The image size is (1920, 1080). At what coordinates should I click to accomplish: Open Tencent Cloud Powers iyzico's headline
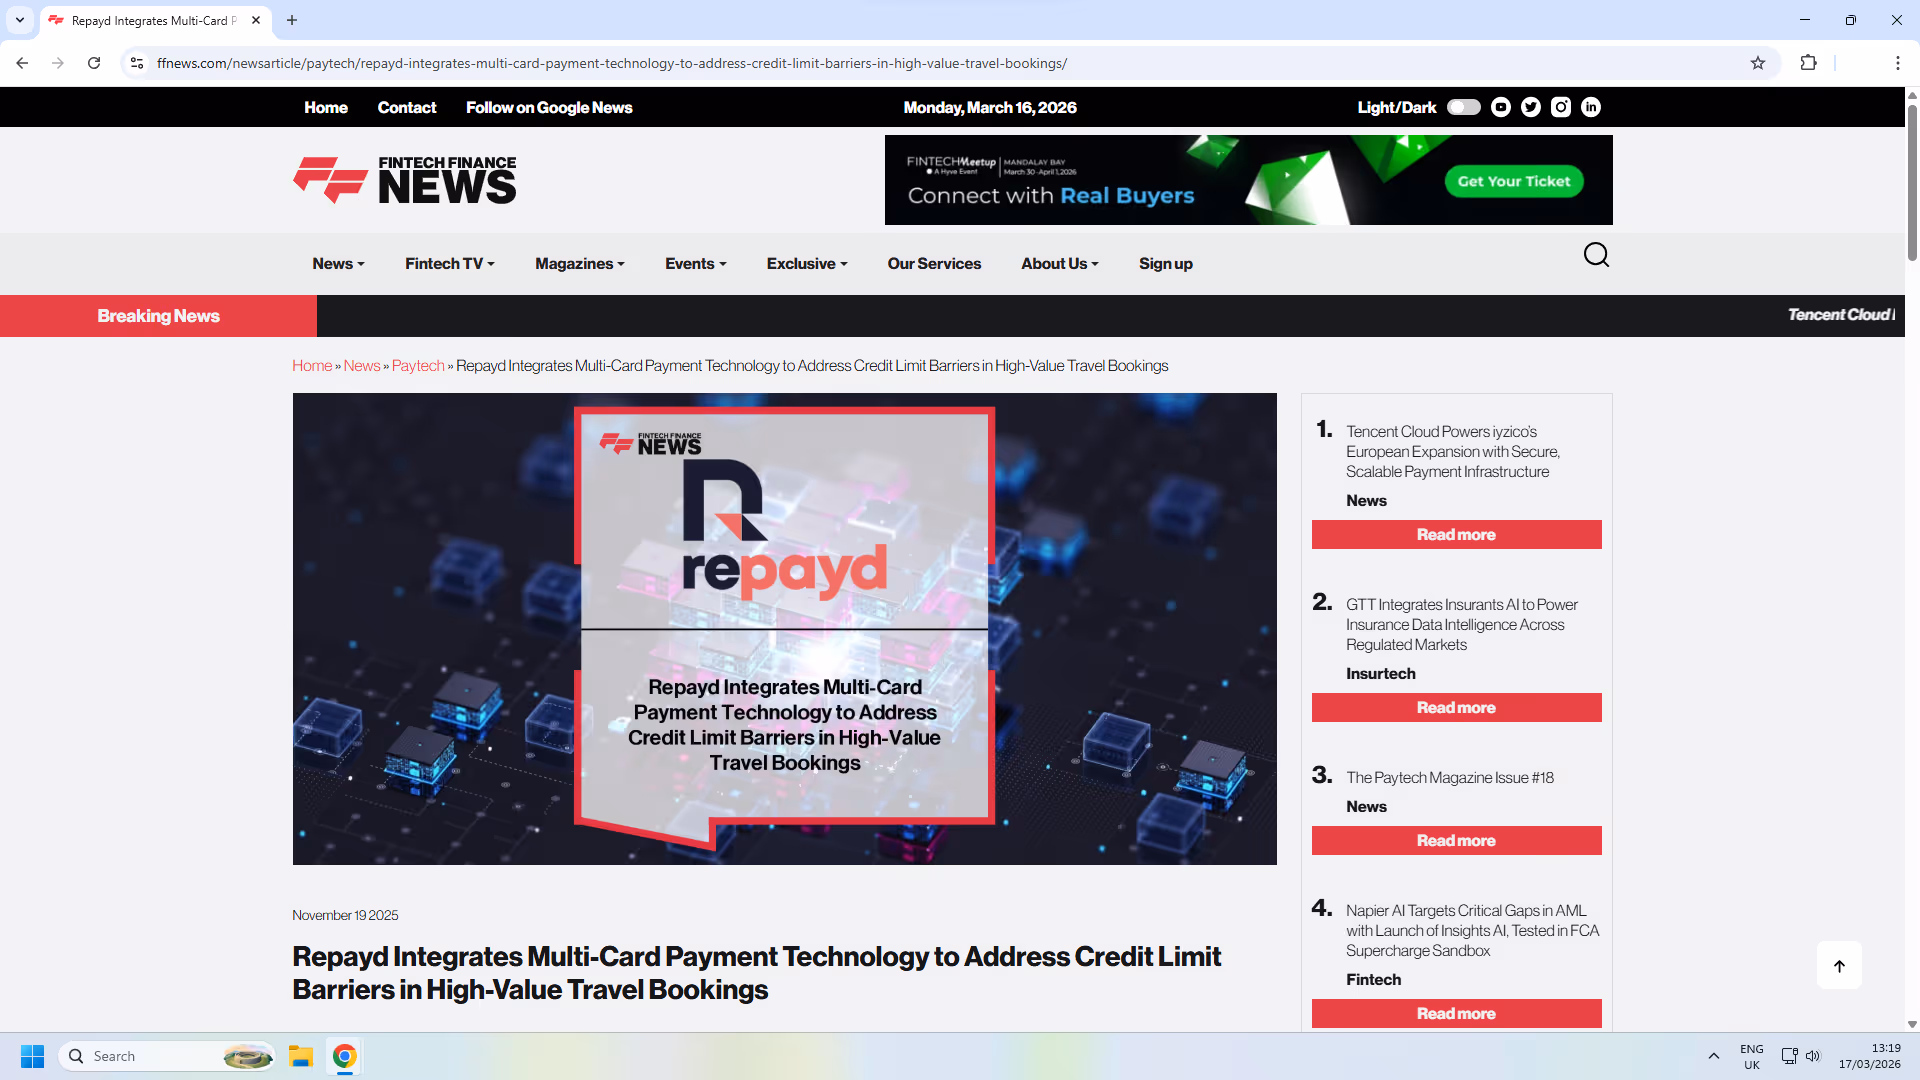pyautogui.click(x=1453, y=452)
